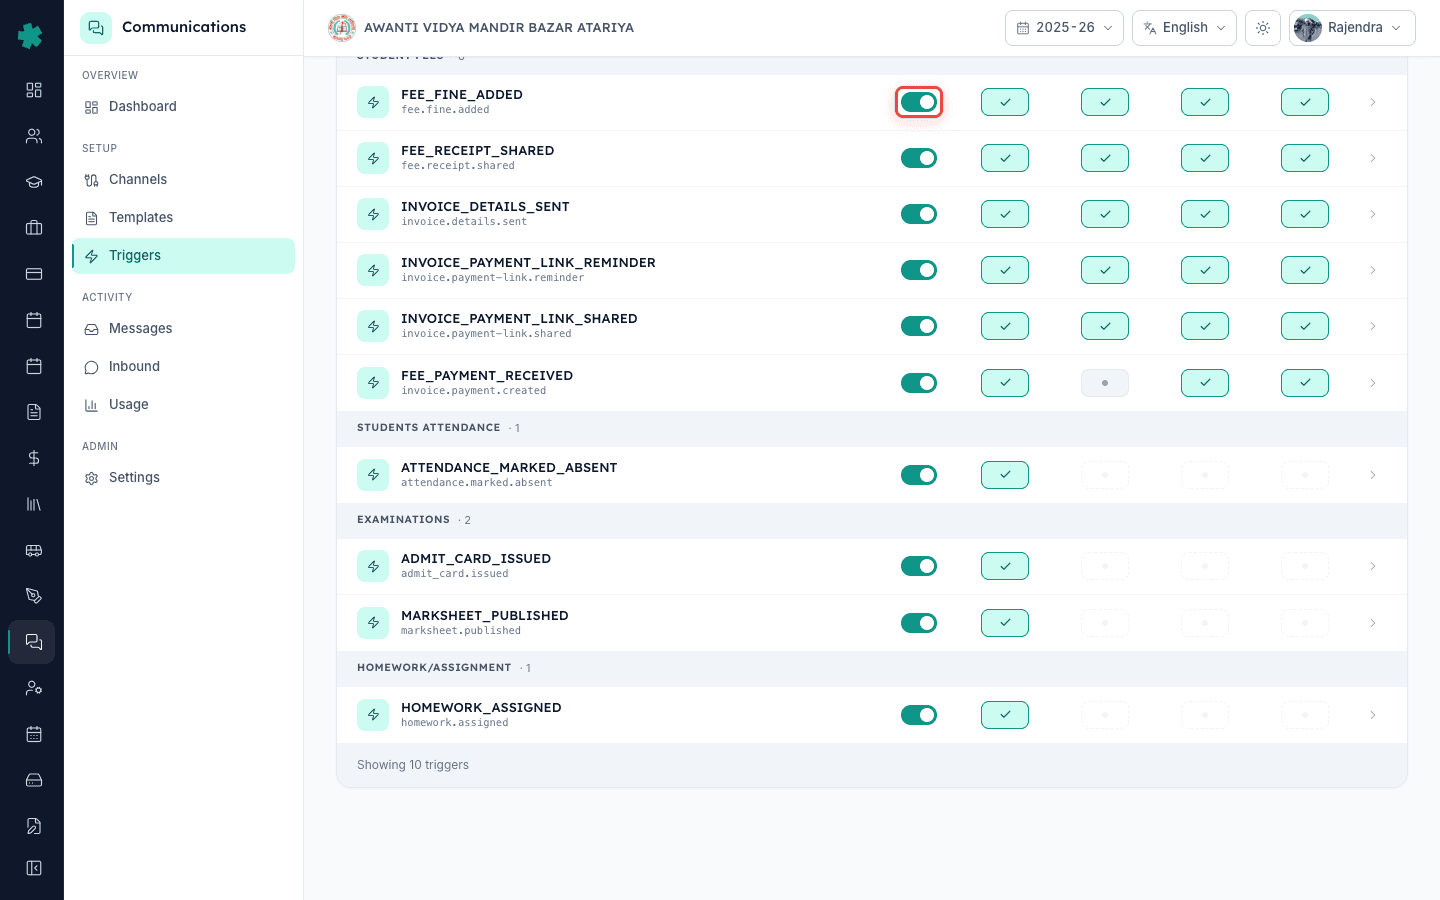Open the bus transport icon in left rail
Screen dimensions: 1440x900
tap(33, 550)
